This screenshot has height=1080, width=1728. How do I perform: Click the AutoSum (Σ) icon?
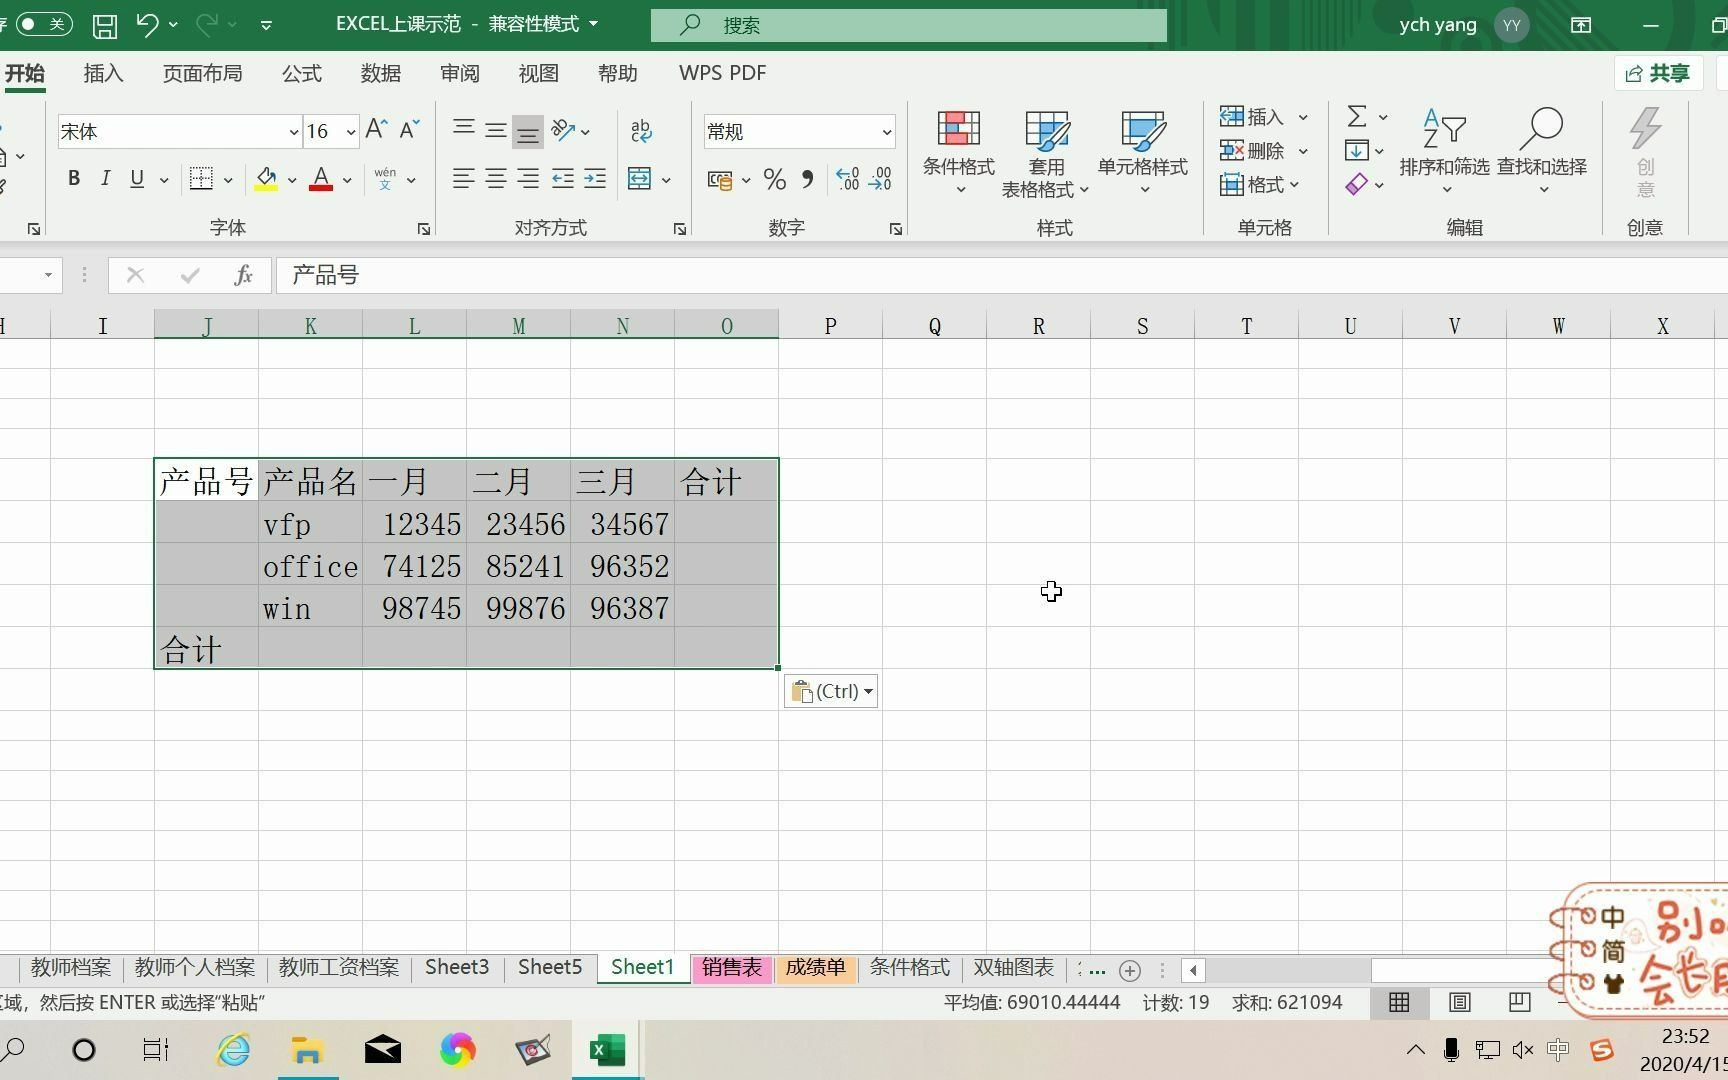tap(1357, 116)
